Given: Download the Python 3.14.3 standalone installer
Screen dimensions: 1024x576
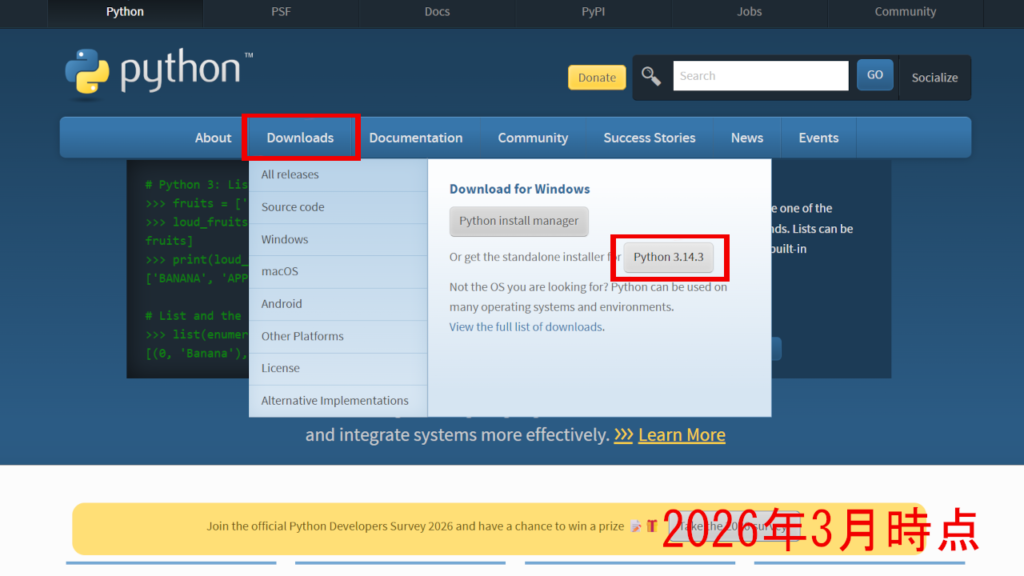Looking at the screenshot, I should (x=668, y=257).
